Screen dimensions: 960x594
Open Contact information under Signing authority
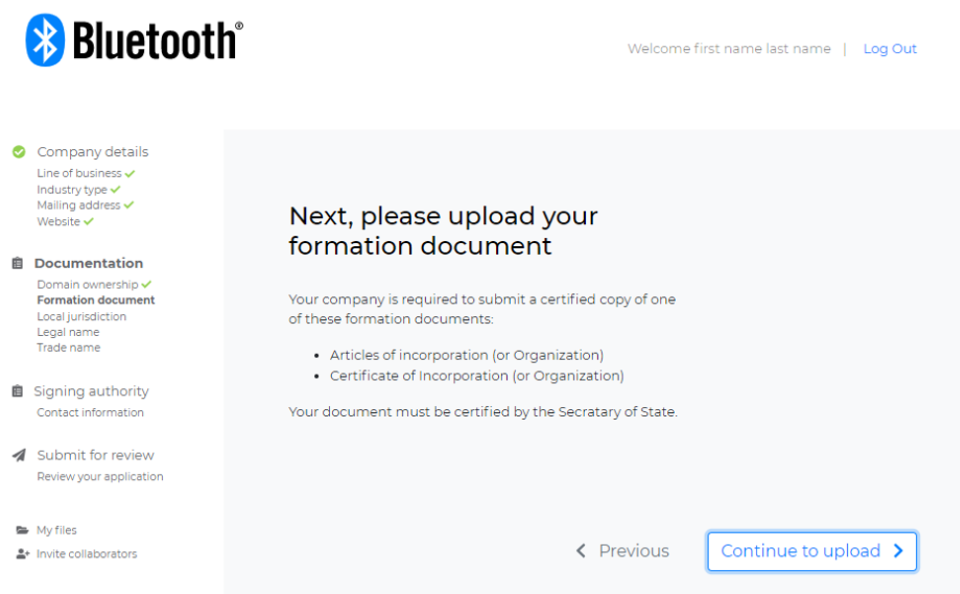[90, 413]
